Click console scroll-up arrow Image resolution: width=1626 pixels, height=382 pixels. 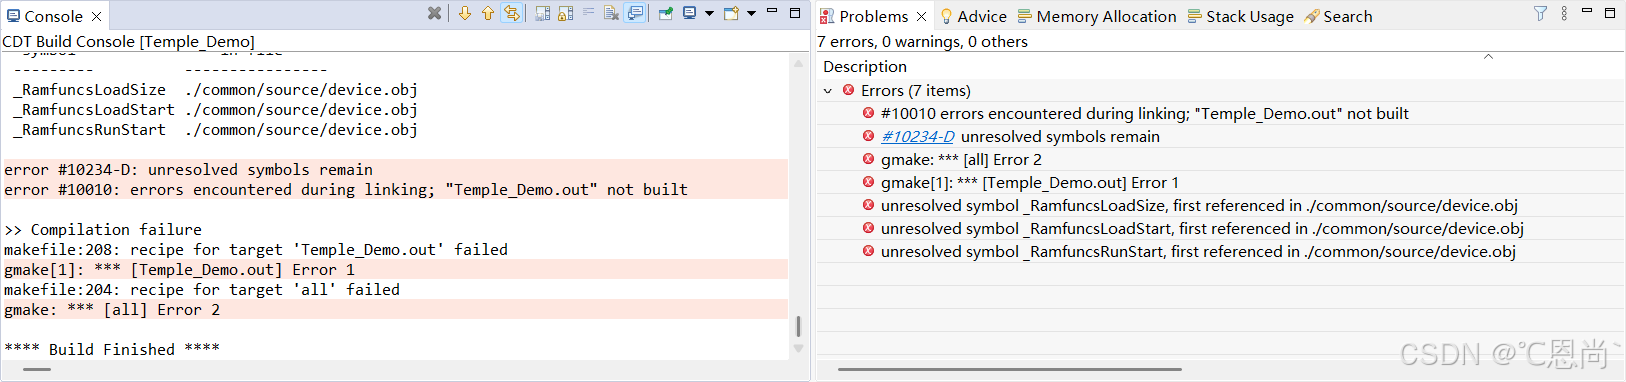(x=798, y=63)
